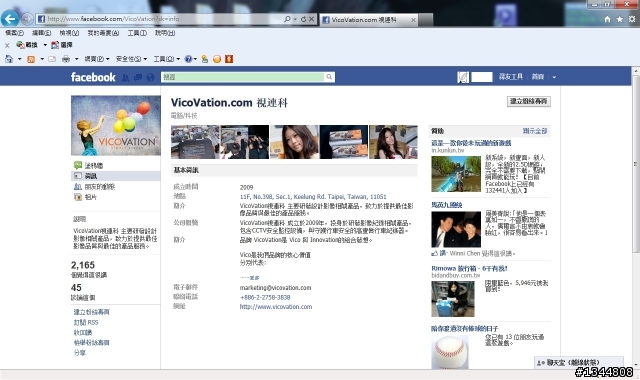This screenshot has width=640, height=380.
Task: Close the converter toolbar with the X
Action: tap(7, 45)
